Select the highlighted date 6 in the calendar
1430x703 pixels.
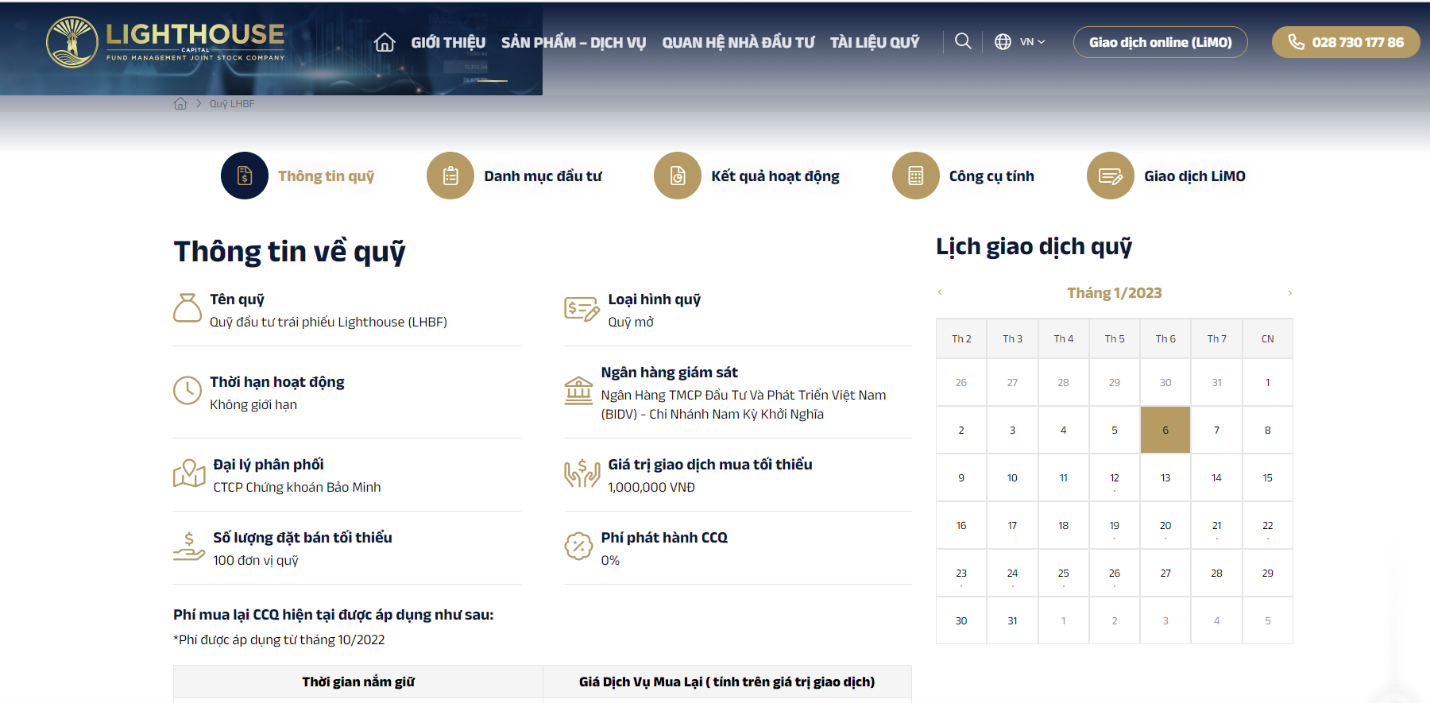[x=1165, y=429]
